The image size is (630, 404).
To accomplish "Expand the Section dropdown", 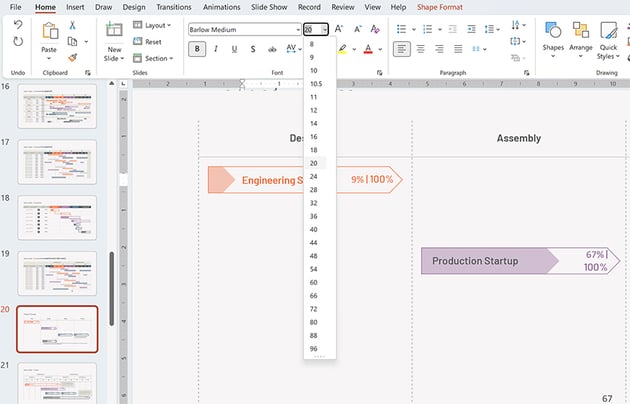I will 155,58.
